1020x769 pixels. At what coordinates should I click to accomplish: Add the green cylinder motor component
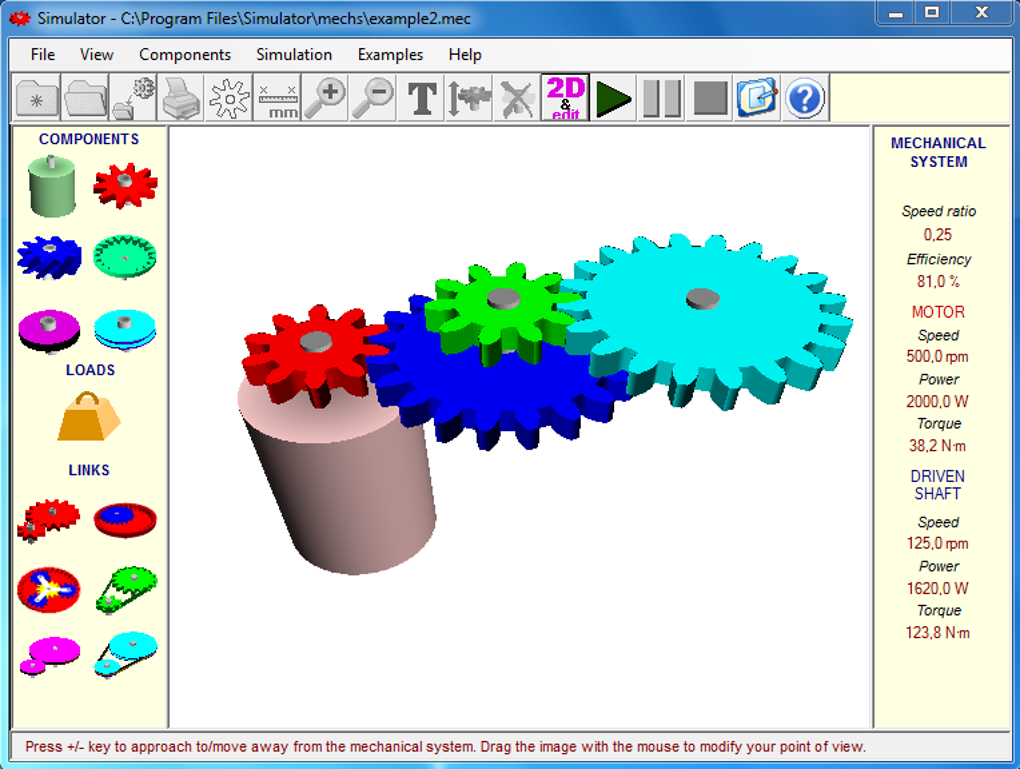coord(52,186)
